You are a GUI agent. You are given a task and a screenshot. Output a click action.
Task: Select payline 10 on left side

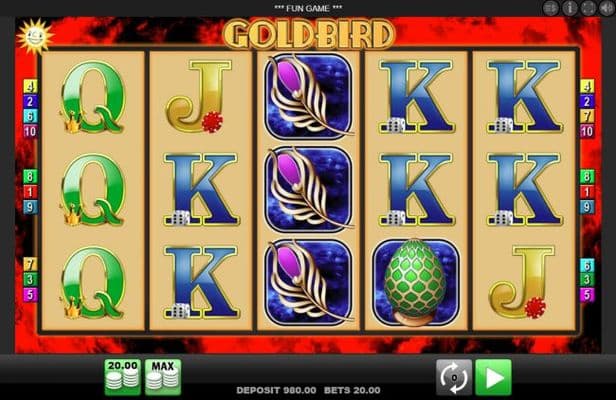[30, 131]
